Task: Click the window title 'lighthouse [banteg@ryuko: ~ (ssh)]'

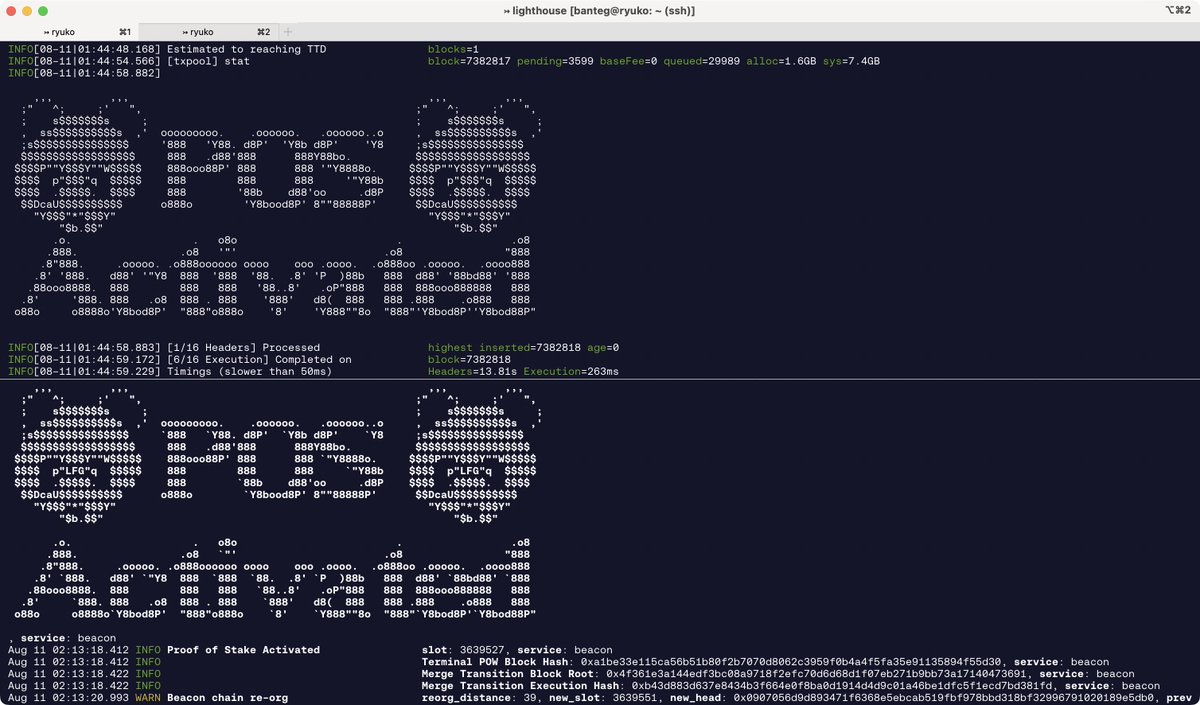Action: [599, 10]
